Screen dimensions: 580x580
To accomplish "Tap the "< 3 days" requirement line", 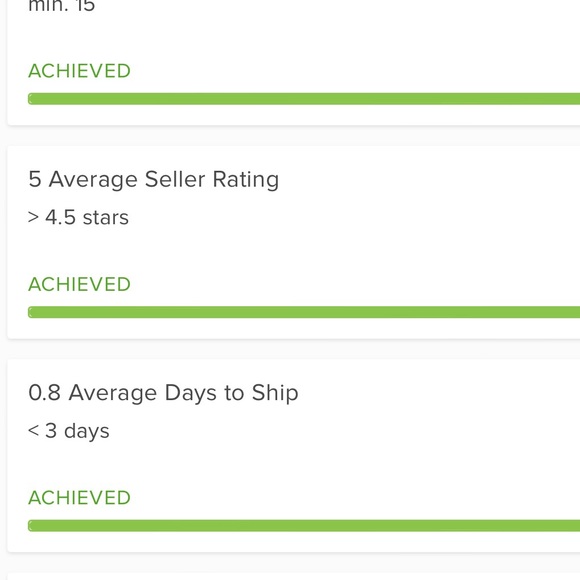I will pyautogui.click(x=69, y=431).
